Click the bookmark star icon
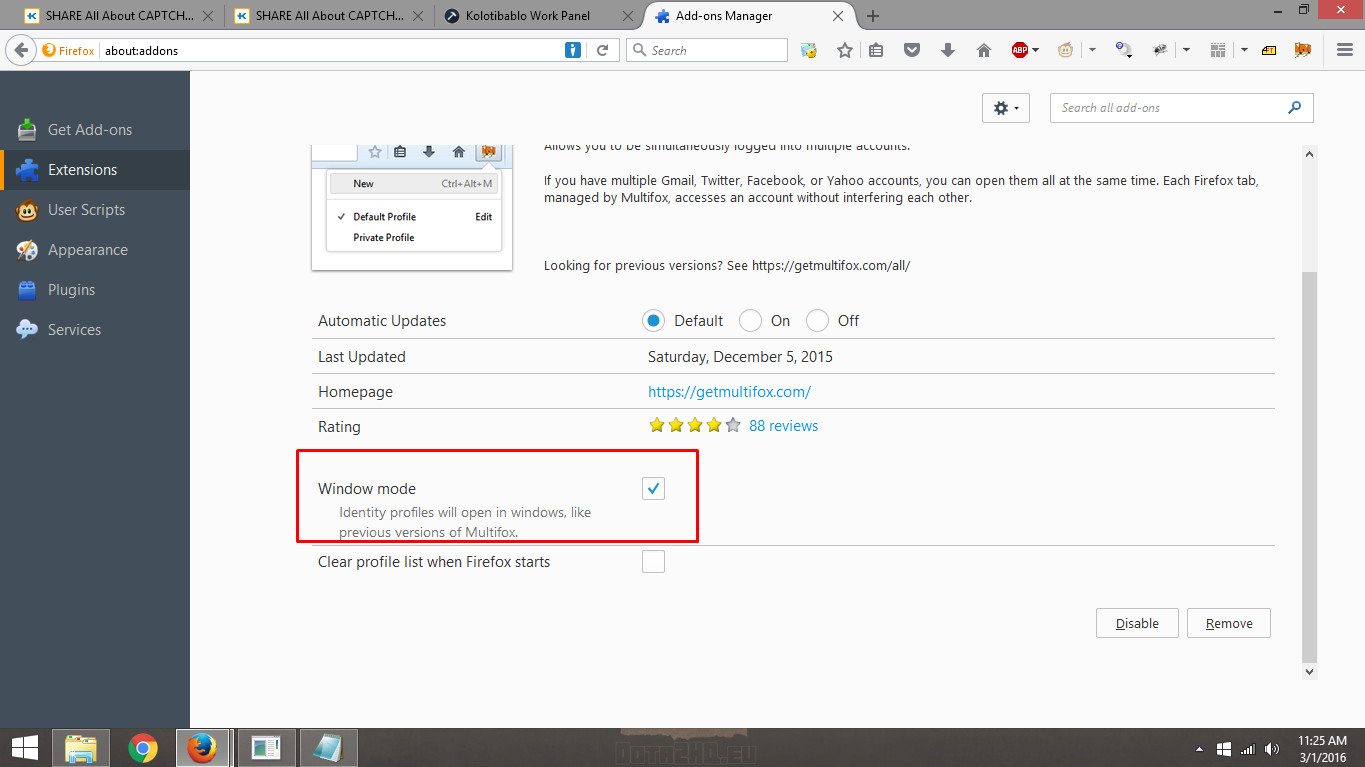Image resolution: width=1365 pixels, height=767 pixels. tap(845, 50)
